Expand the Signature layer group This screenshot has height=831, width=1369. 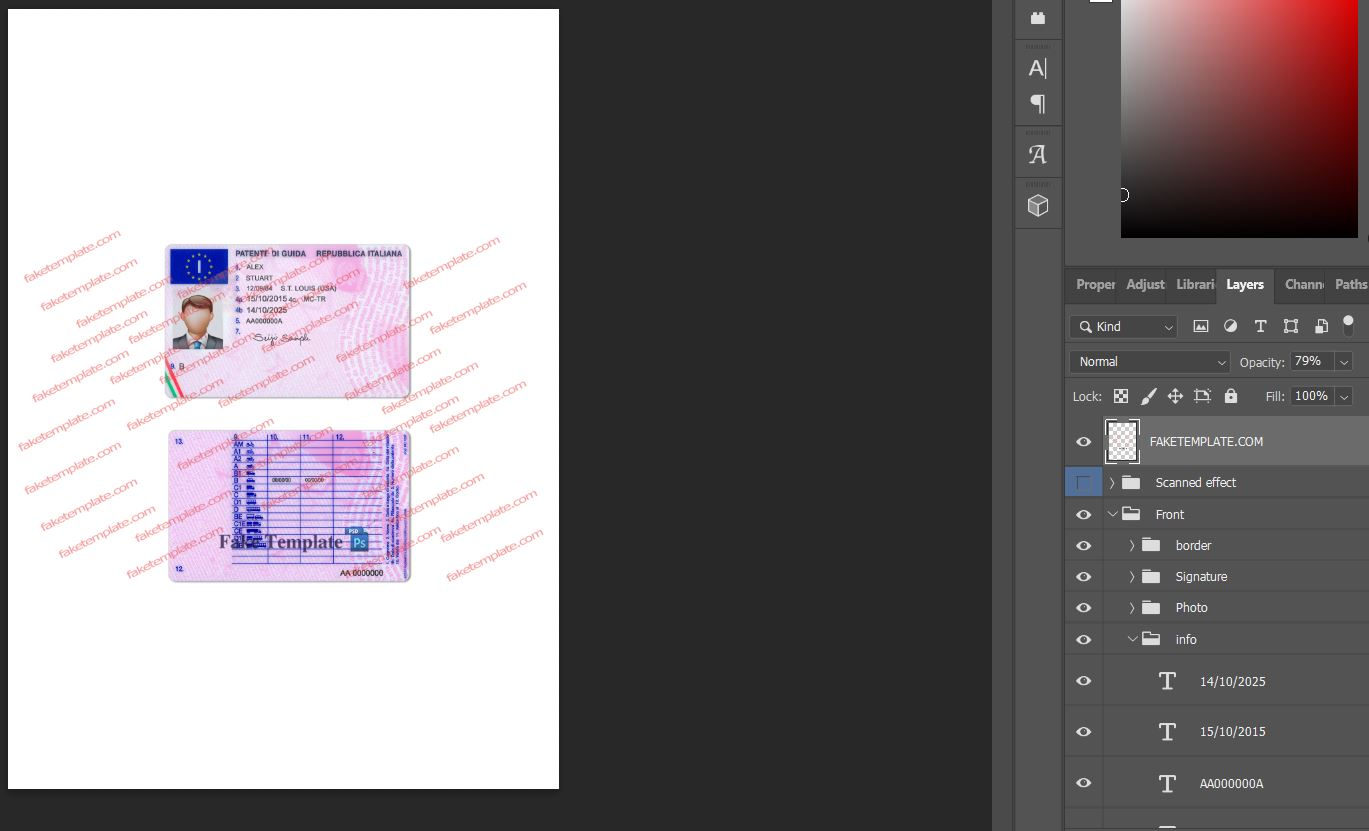(1132, 577)
